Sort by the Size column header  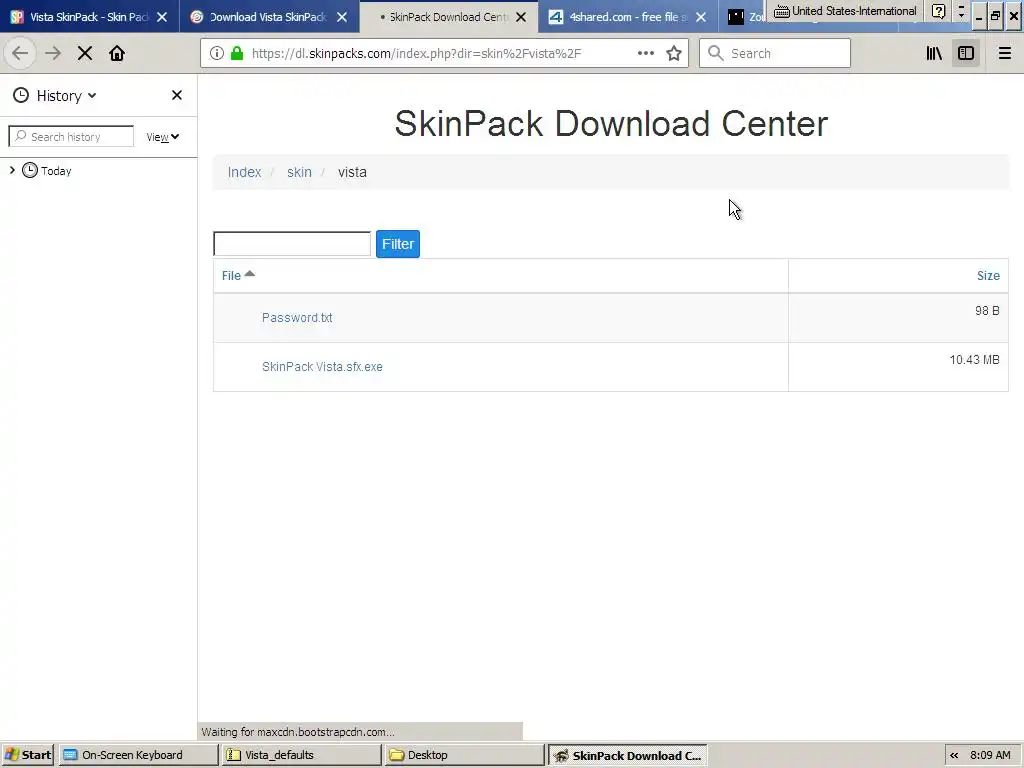[x=987, y=276]
